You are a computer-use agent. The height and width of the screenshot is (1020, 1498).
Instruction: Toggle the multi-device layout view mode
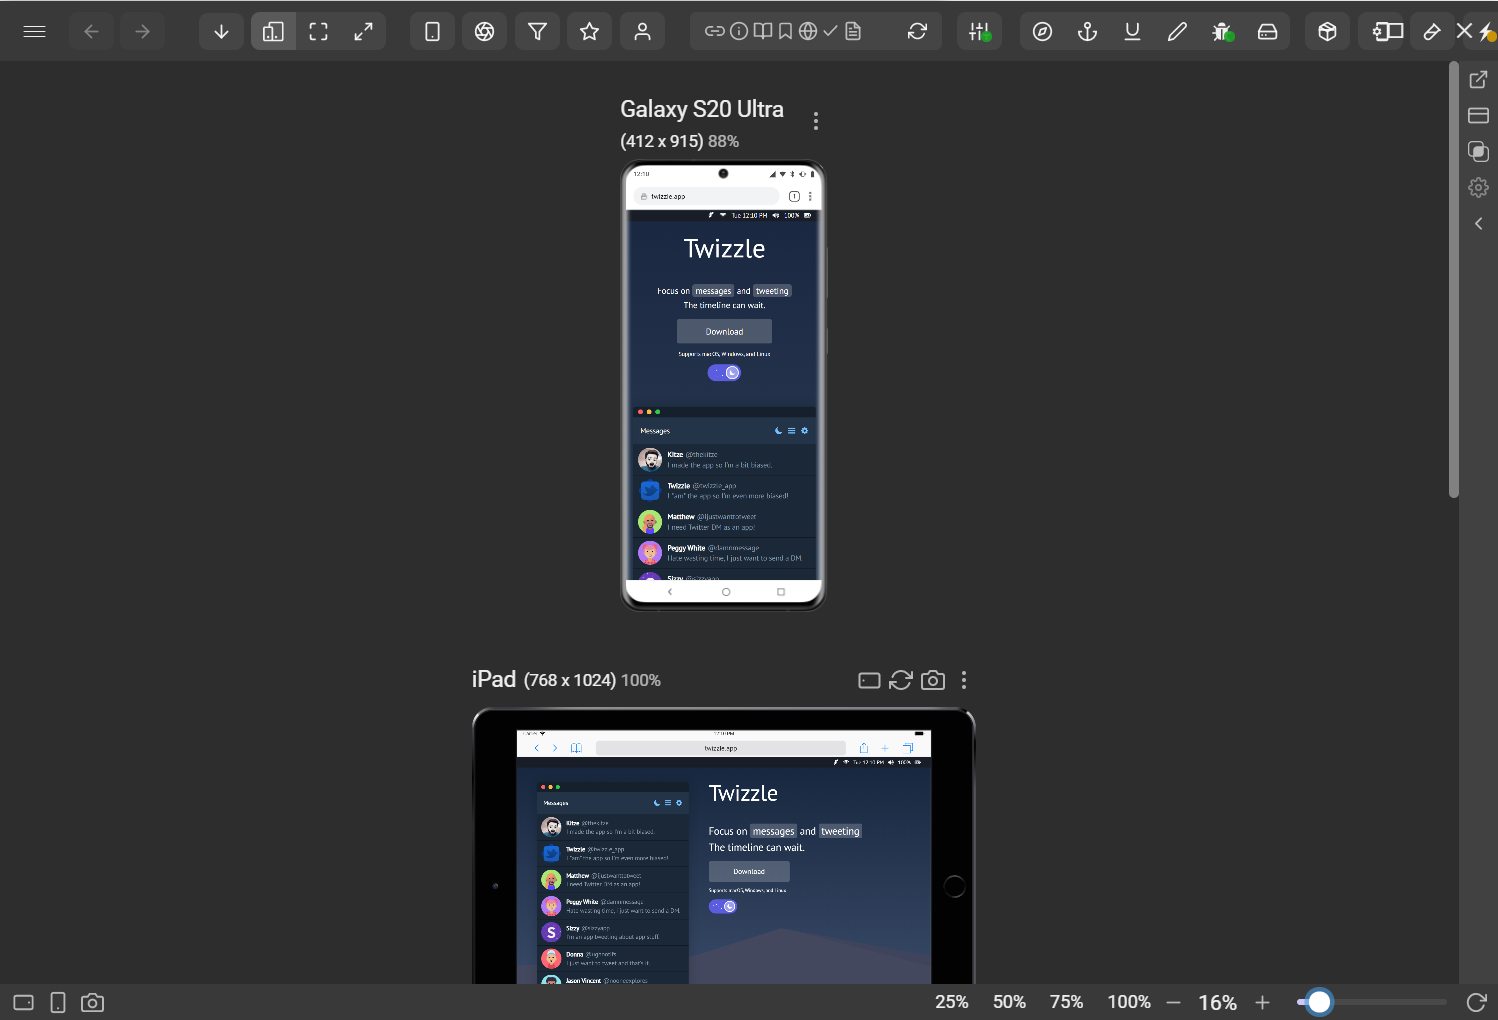tap(273, 31)
